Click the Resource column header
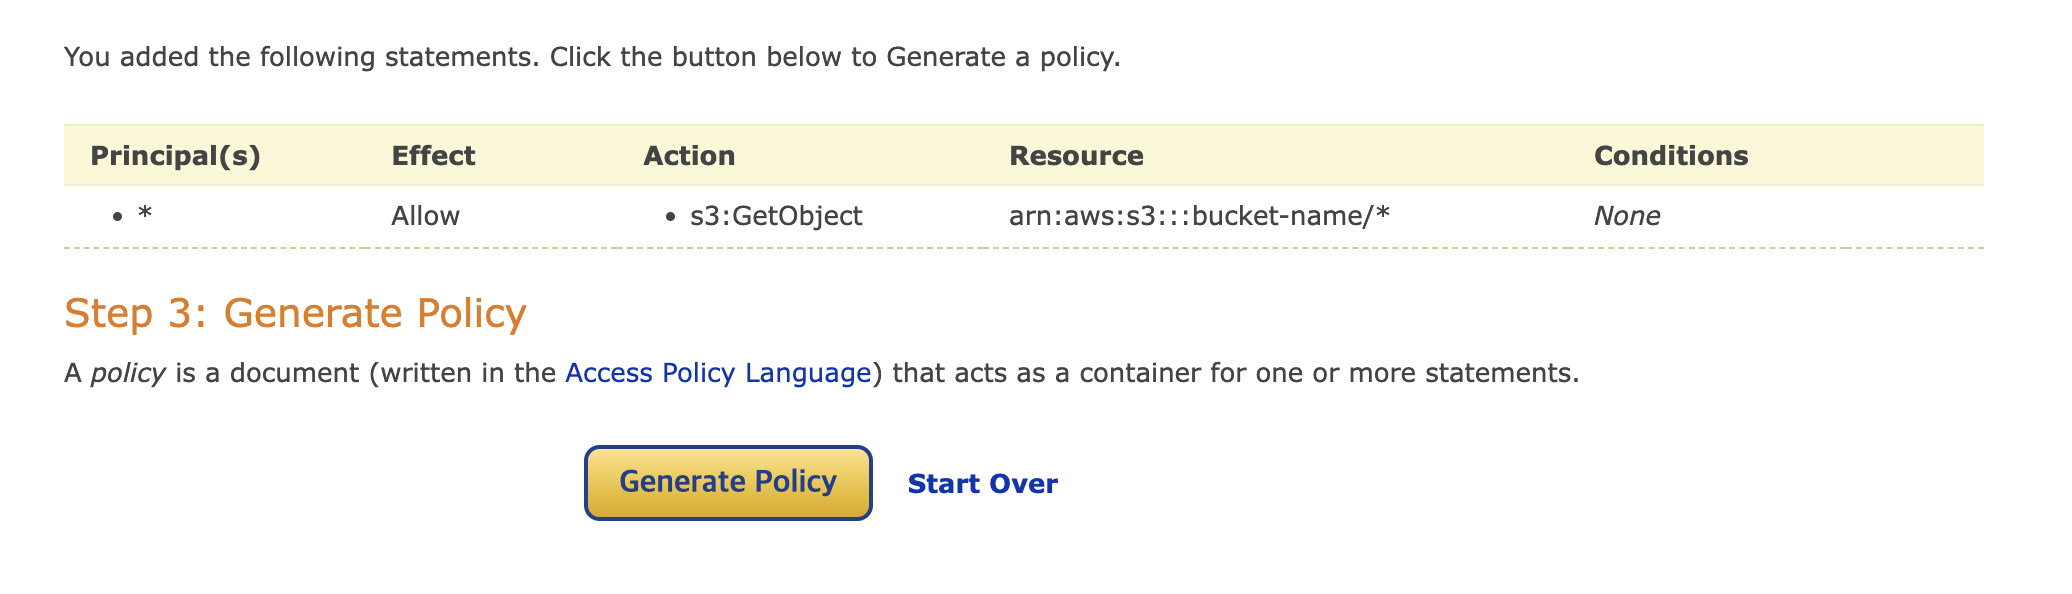The image size is (2072, 594). tap(1076, 156)
